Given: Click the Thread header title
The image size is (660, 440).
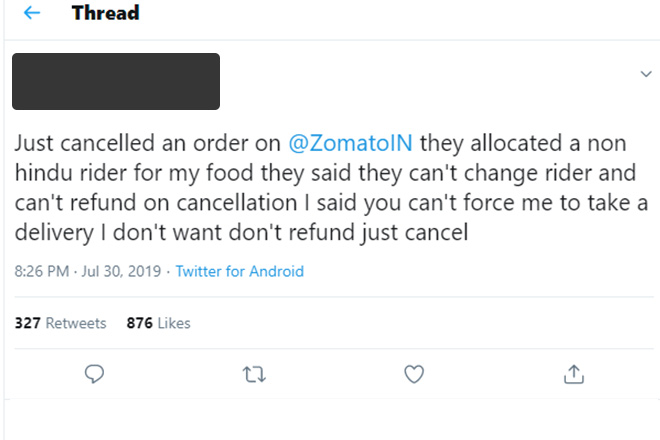Looking at the screenshot, I should [x=105, y=14].
